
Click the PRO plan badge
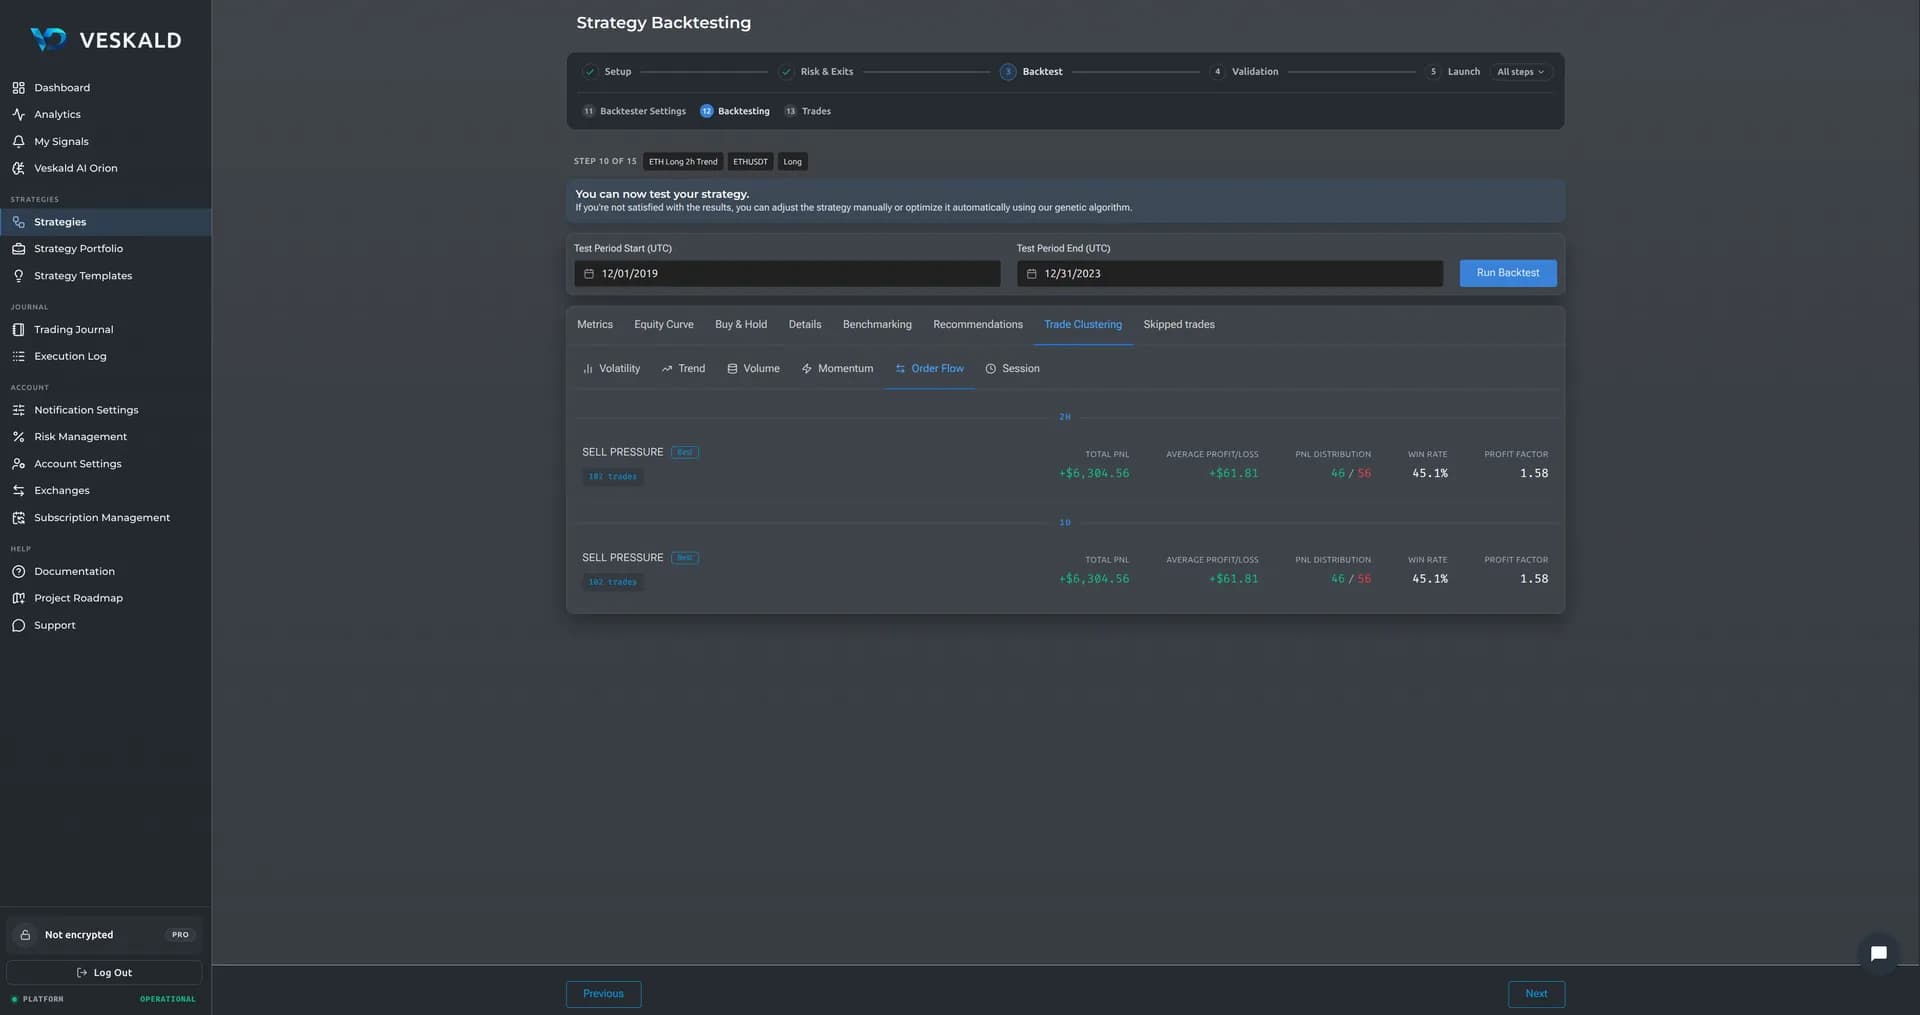(180, 935)
